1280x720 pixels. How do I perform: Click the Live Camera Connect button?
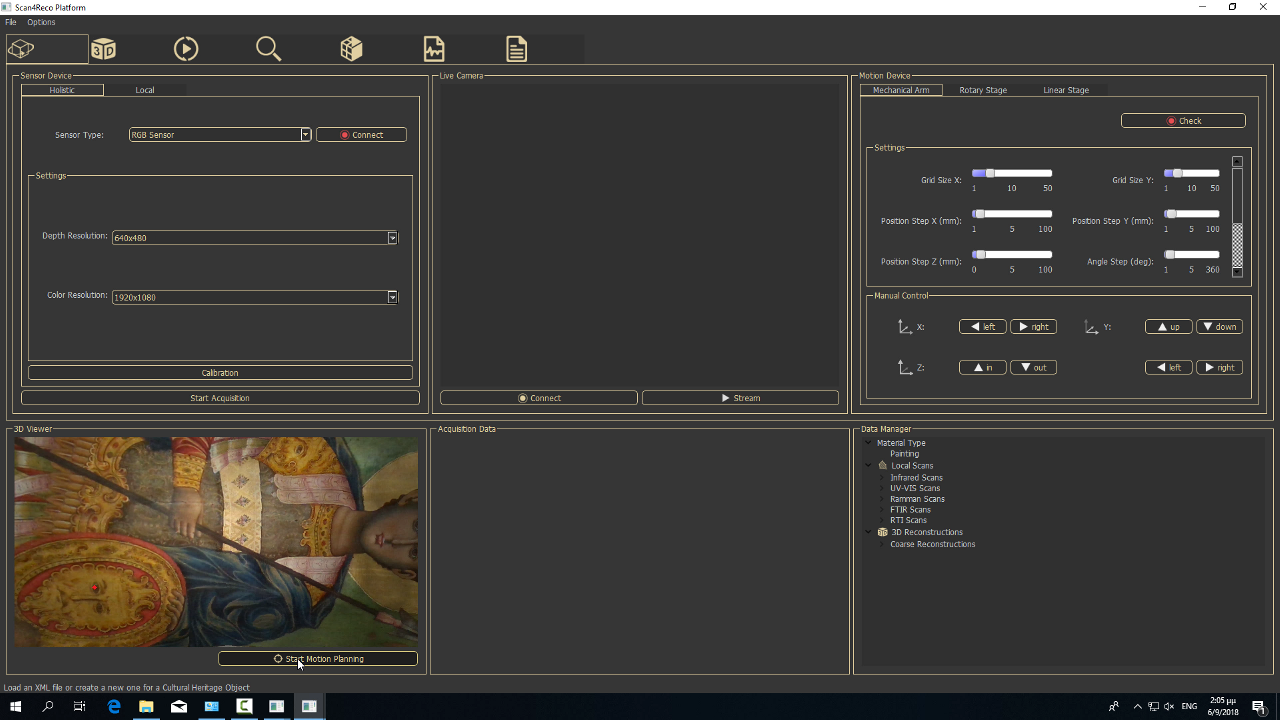539,398
